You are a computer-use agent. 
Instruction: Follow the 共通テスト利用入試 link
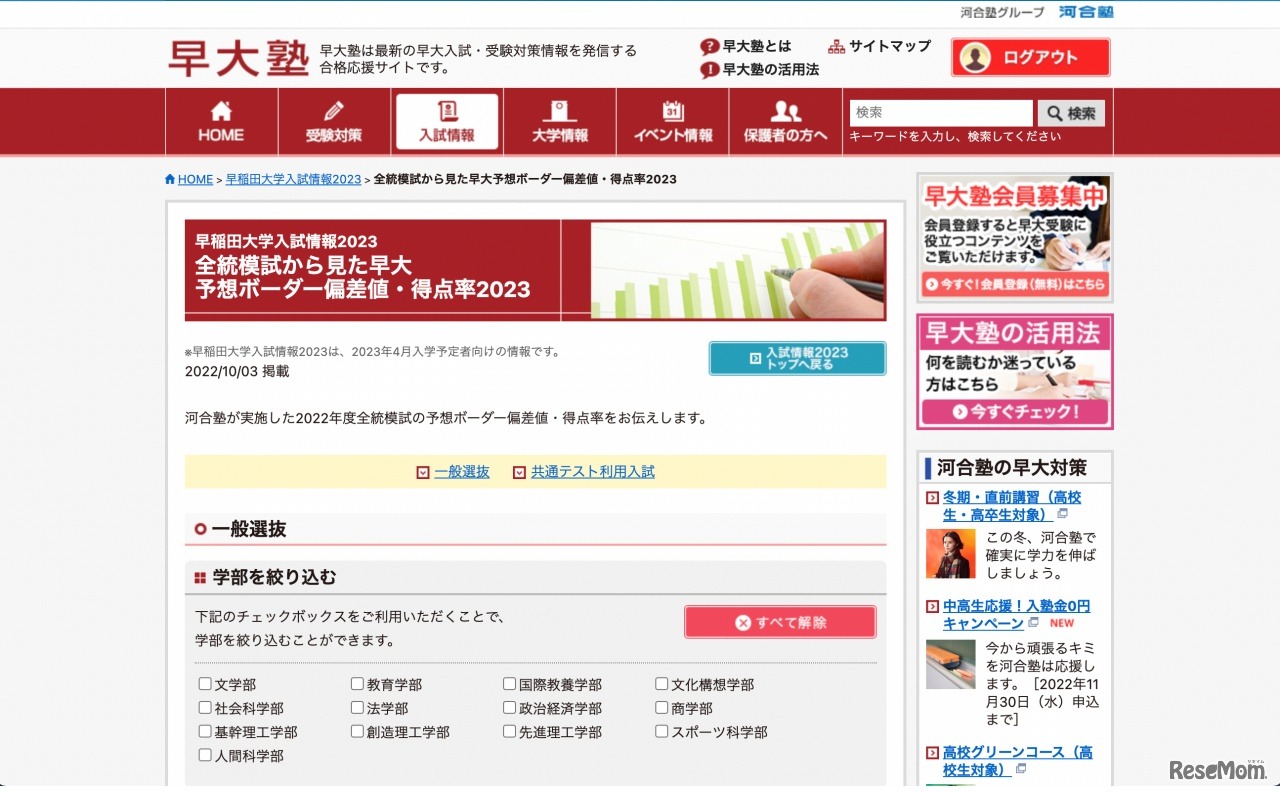(591, 471)
